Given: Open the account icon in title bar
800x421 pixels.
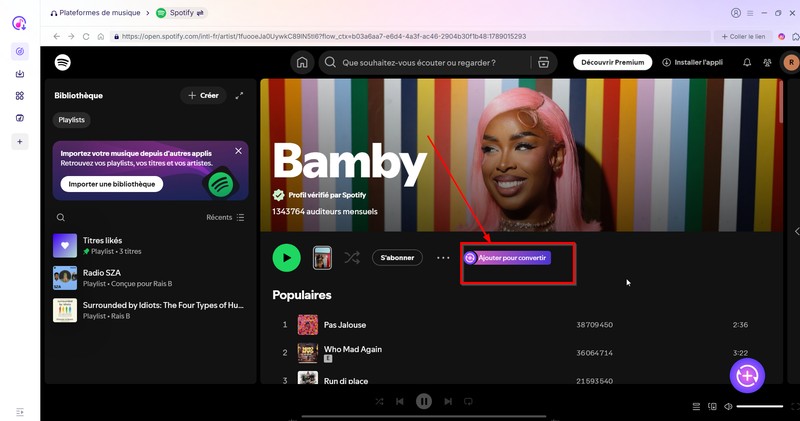Looking at the screenshot, I should click(x=736, y=13).
